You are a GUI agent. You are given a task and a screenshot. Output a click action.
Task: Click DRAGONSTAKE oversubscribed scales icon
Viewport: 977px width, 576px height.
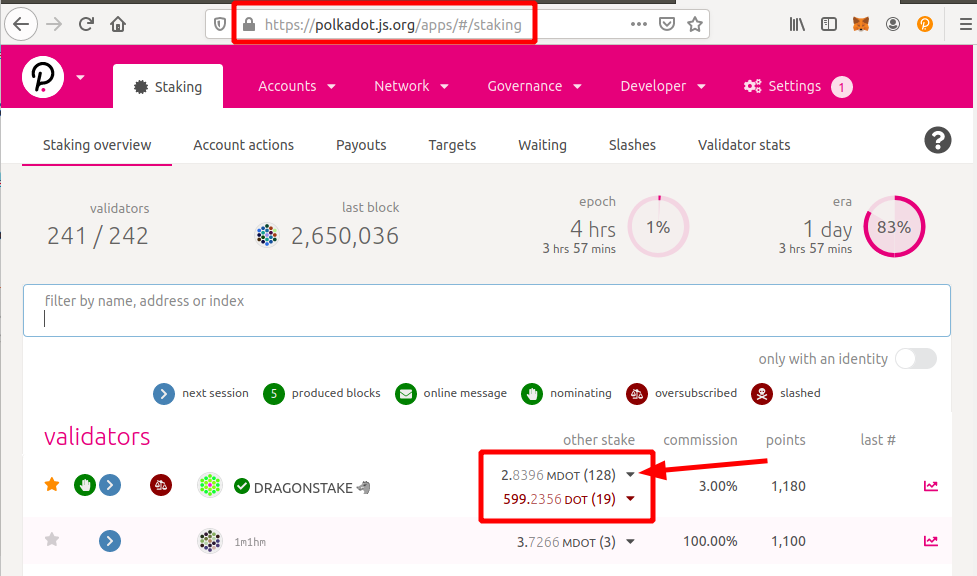(161, 484)
